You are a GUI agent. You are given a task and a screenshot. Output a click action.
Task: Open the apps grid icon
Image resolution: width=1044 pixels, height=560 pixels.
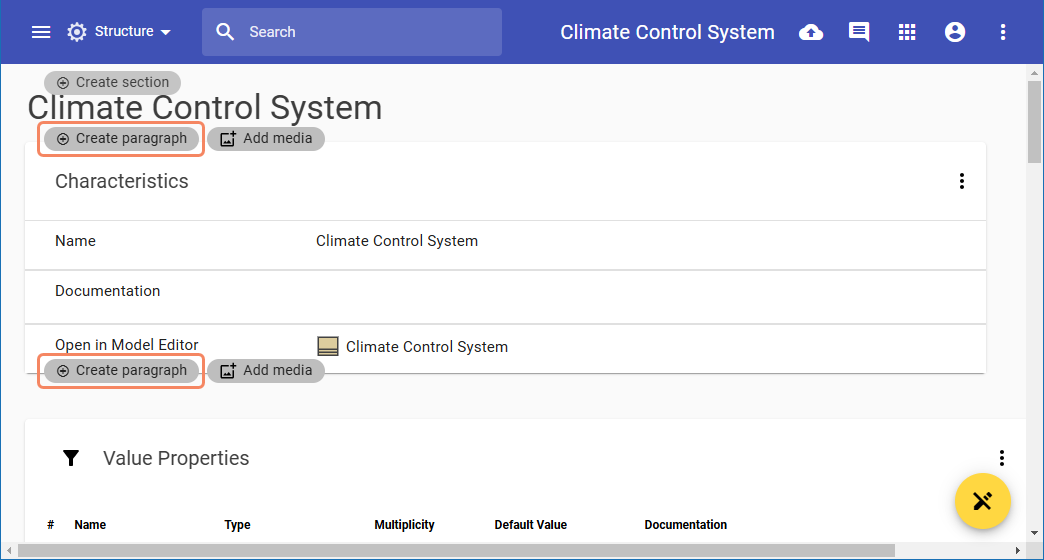point(907,32)
